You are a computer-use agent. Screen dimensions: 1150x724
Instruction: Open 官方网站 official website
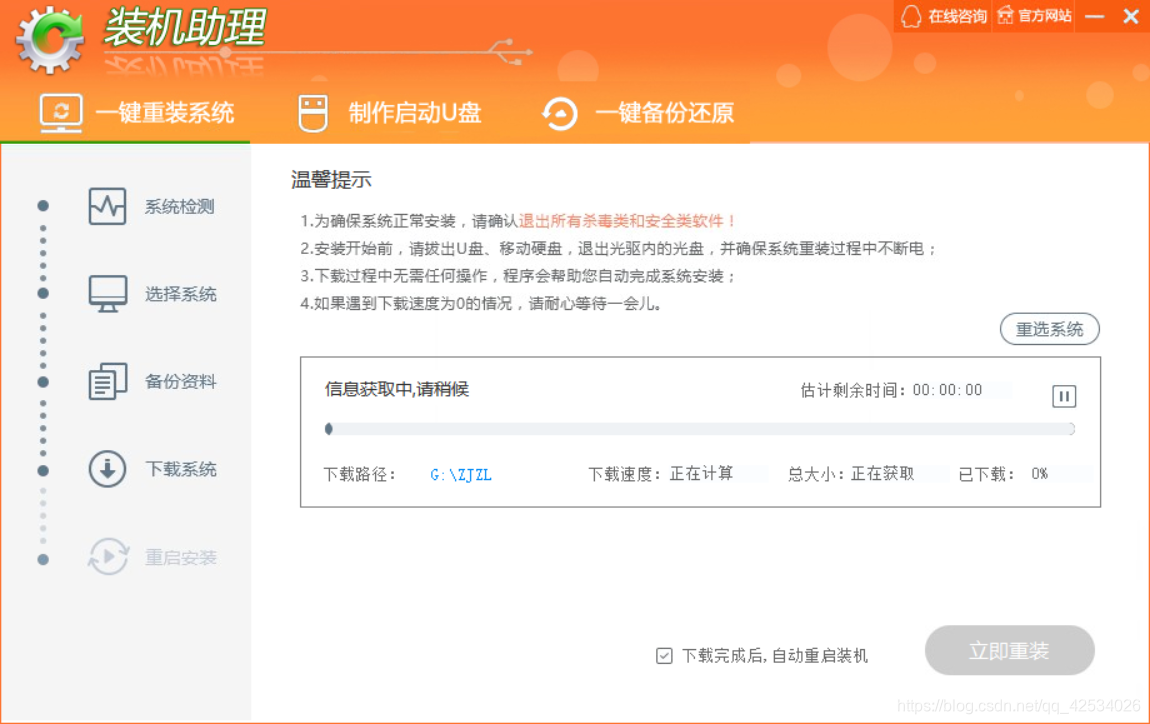pos(1034,16)
